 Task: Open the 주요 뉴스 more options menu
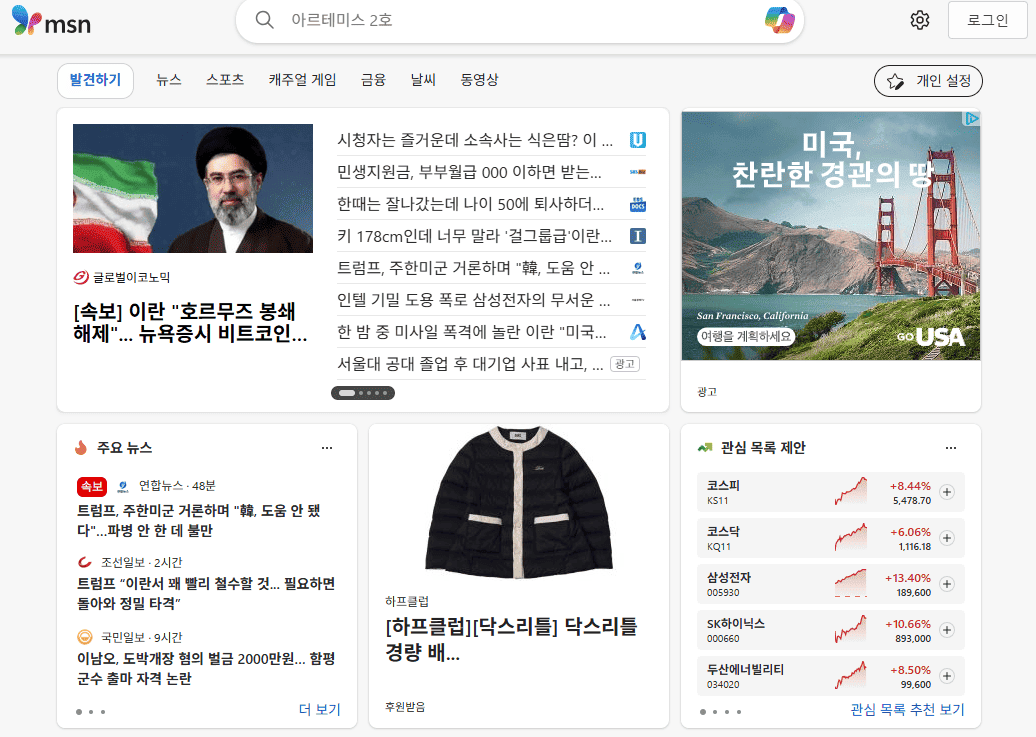pyautogui.click(x=327, y=448)
